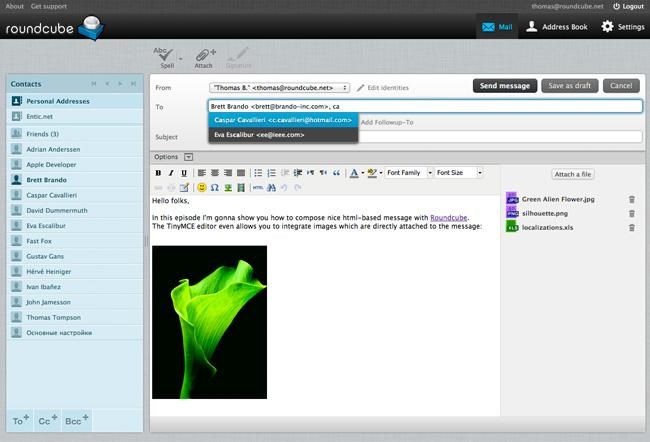Open the text color picker arrow
This screenshot has height=442, width=650.
point(363,173)
